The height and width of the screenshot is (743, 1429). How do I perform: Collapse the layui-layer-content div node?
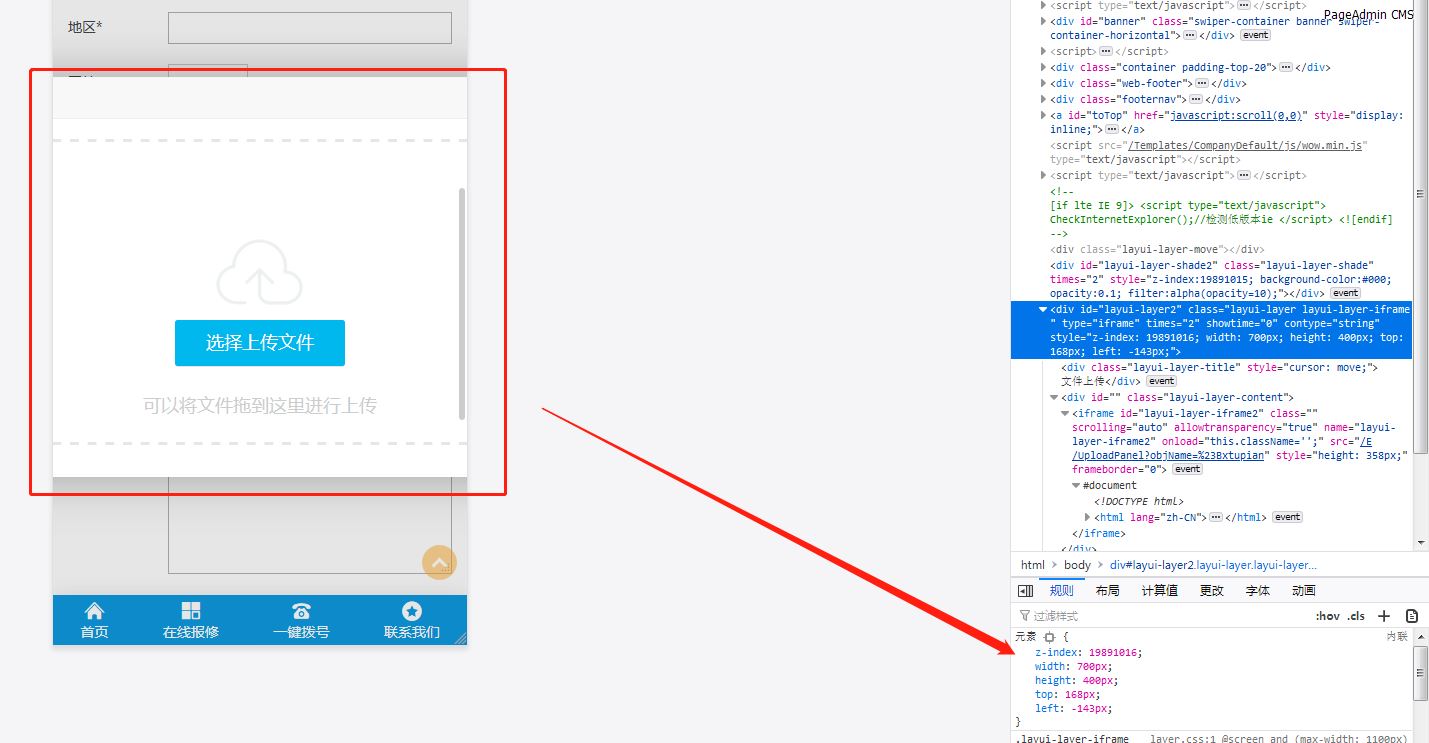pyautogui.click(x=1055, y=397)
